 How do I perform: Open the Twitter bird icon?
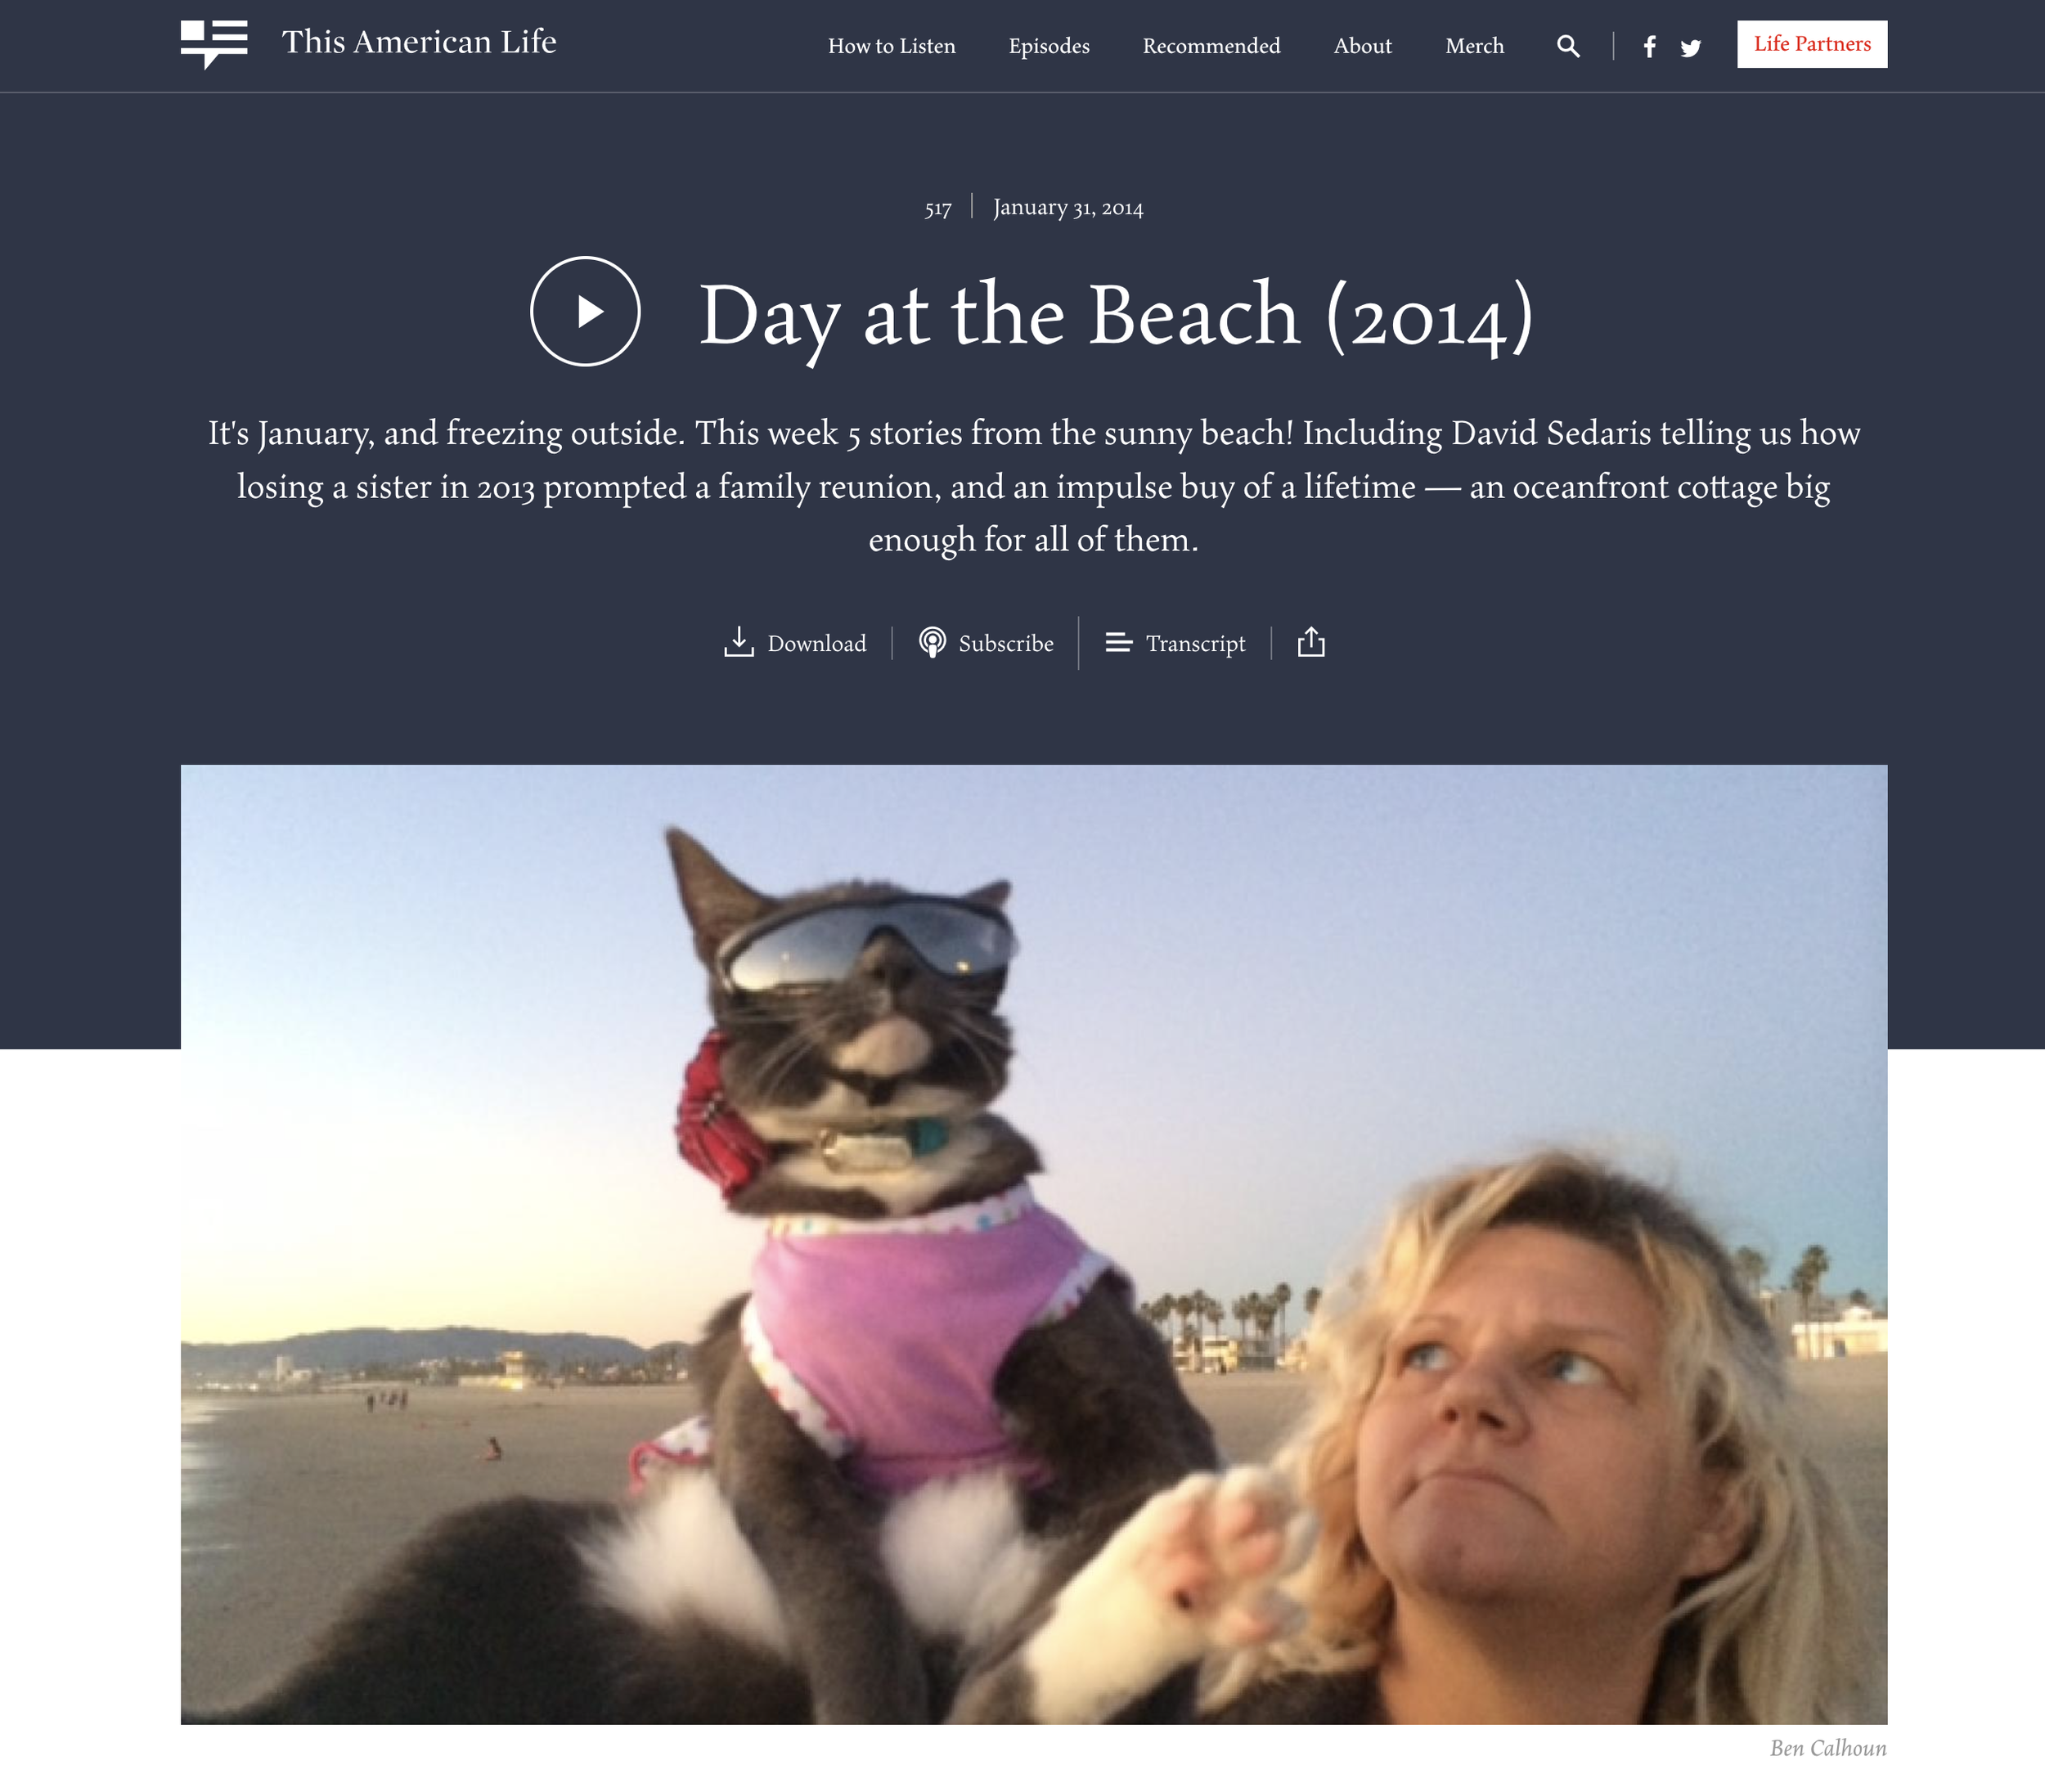[1690, 48]
